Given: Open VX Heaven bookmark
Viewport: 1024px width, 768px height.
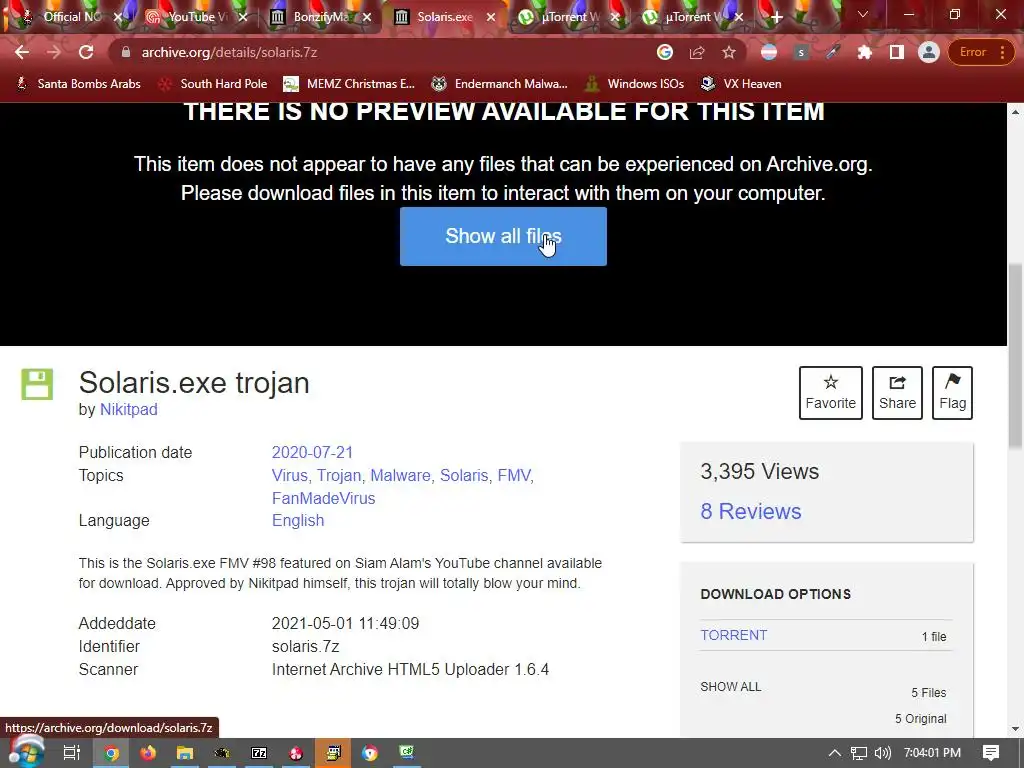Looking at the screenshot, I should pos(741,84).
